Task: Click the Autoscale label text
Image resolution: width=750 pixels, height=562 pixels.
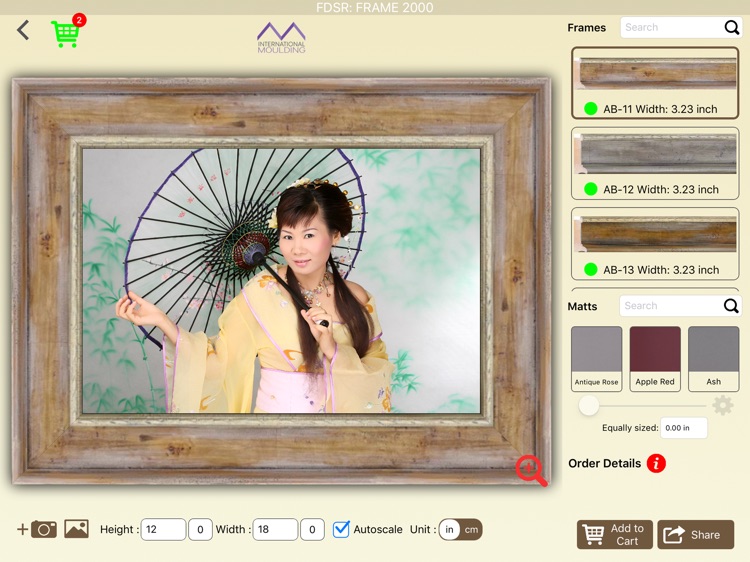Action: [378, 529]
